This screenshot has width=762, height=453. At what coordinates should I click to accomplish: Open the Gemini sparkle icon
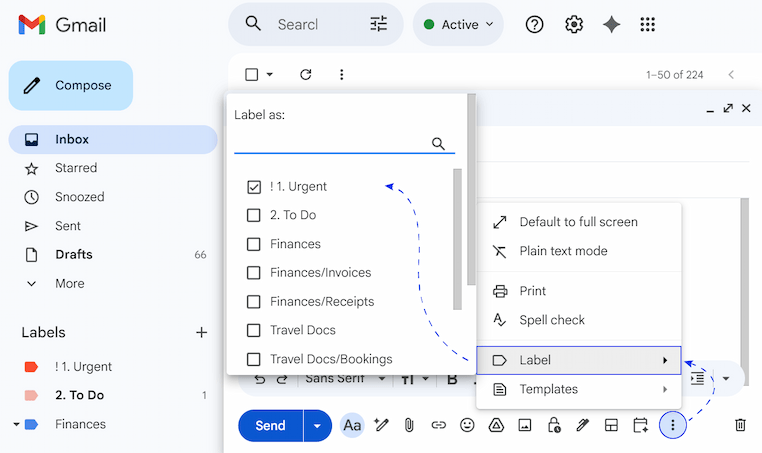pyautogui.click(x=611, y=24)
